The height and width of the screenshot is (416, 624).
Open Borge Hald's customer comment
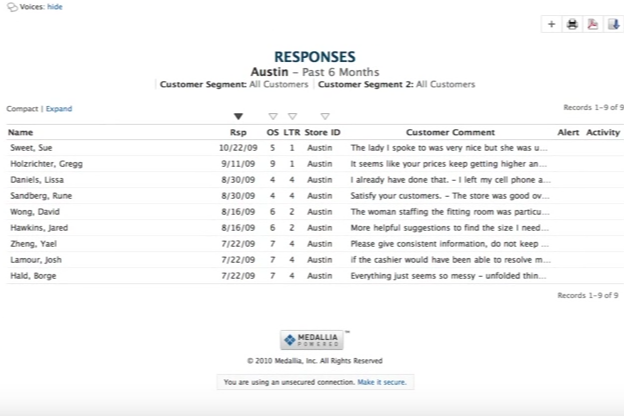click(449, 275)
